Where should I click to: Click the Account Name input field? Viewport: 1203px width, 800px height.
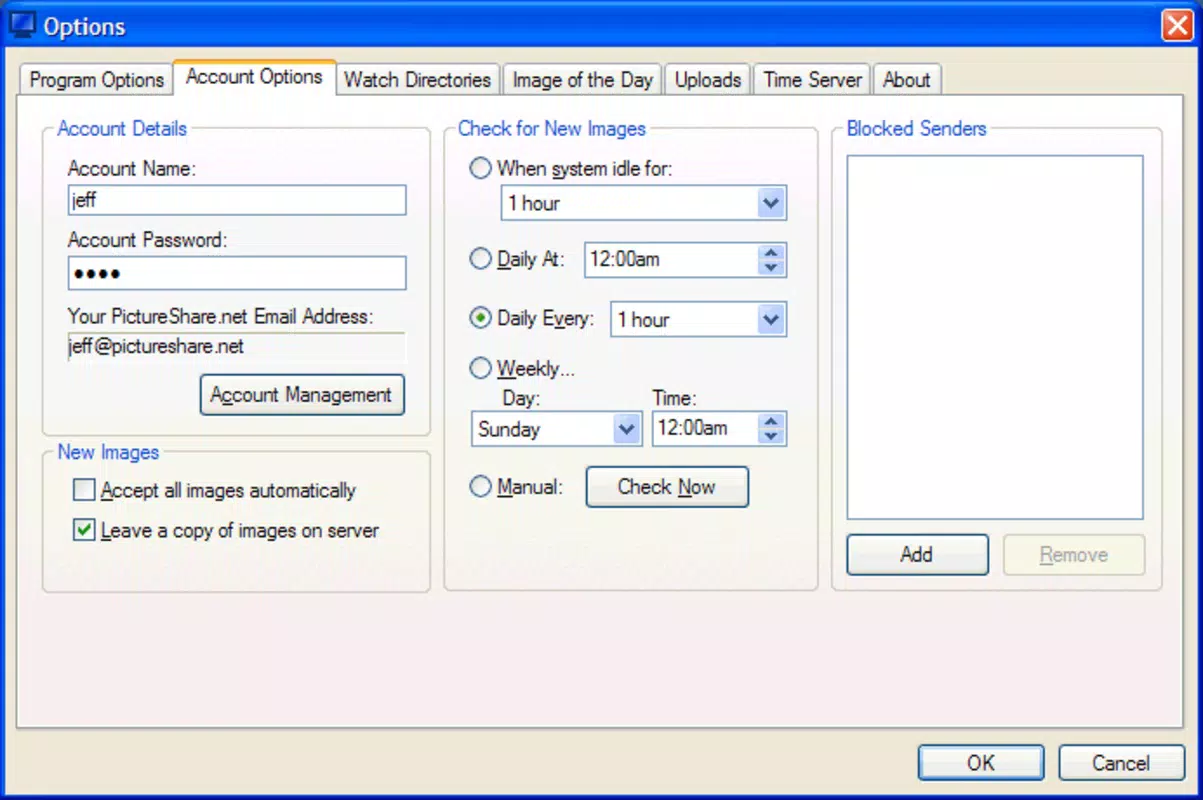237,200
